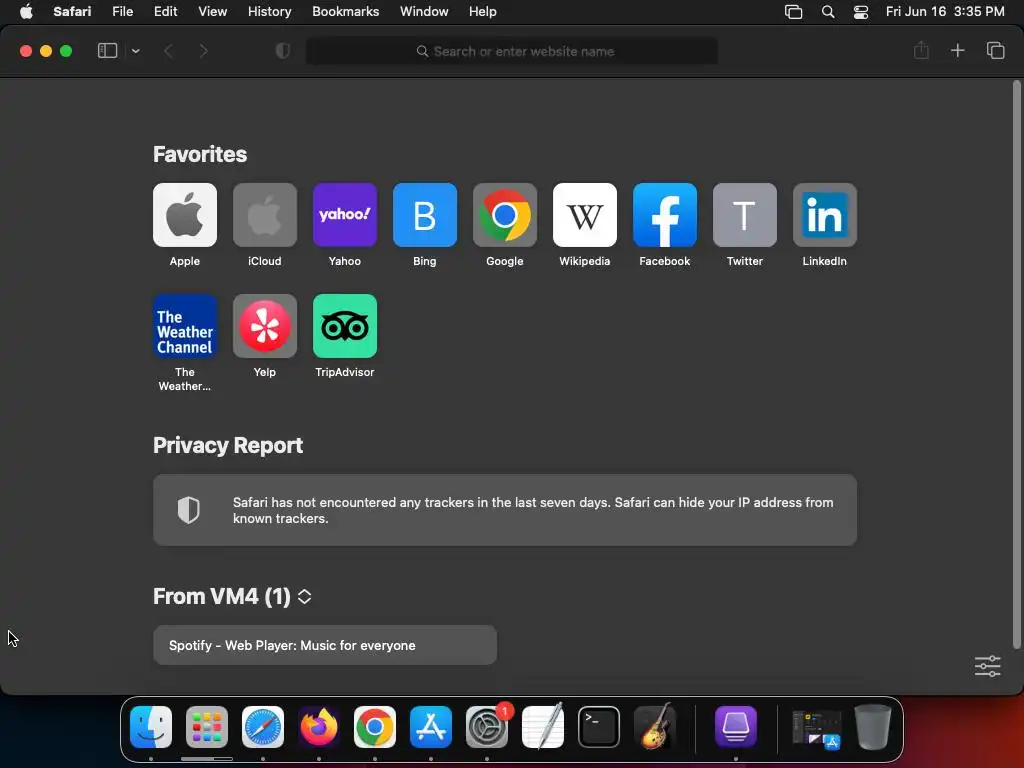Open the Privacy Report shield in toolbar
Image resolution: width=1024 pixels, height=768 pixels.
(x=283, y=51)
